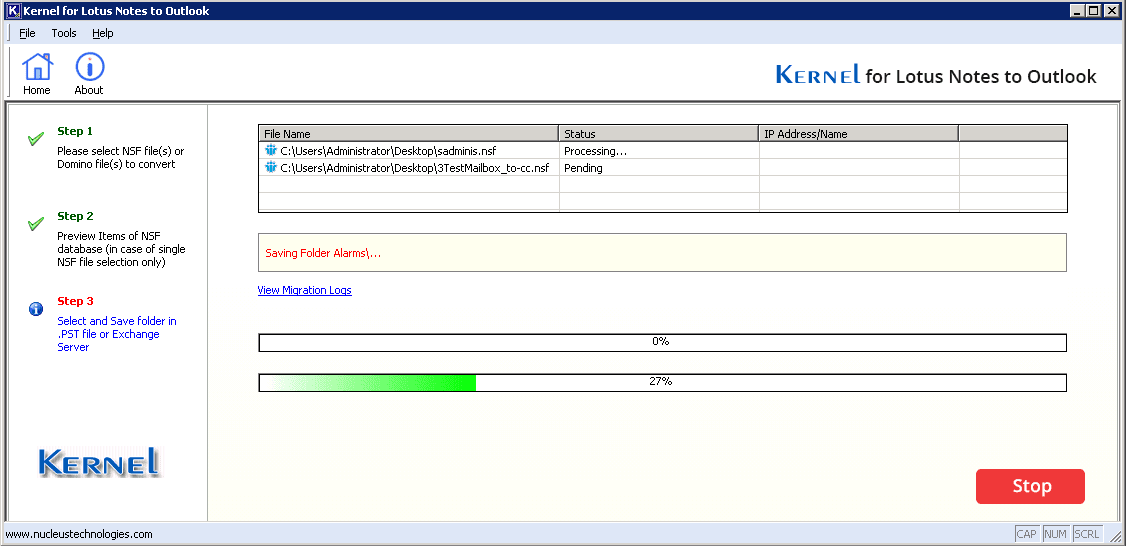Viewport: 1126px width, 546px height.
Task: Open the File menu
Action: click(x=27, y=33)
